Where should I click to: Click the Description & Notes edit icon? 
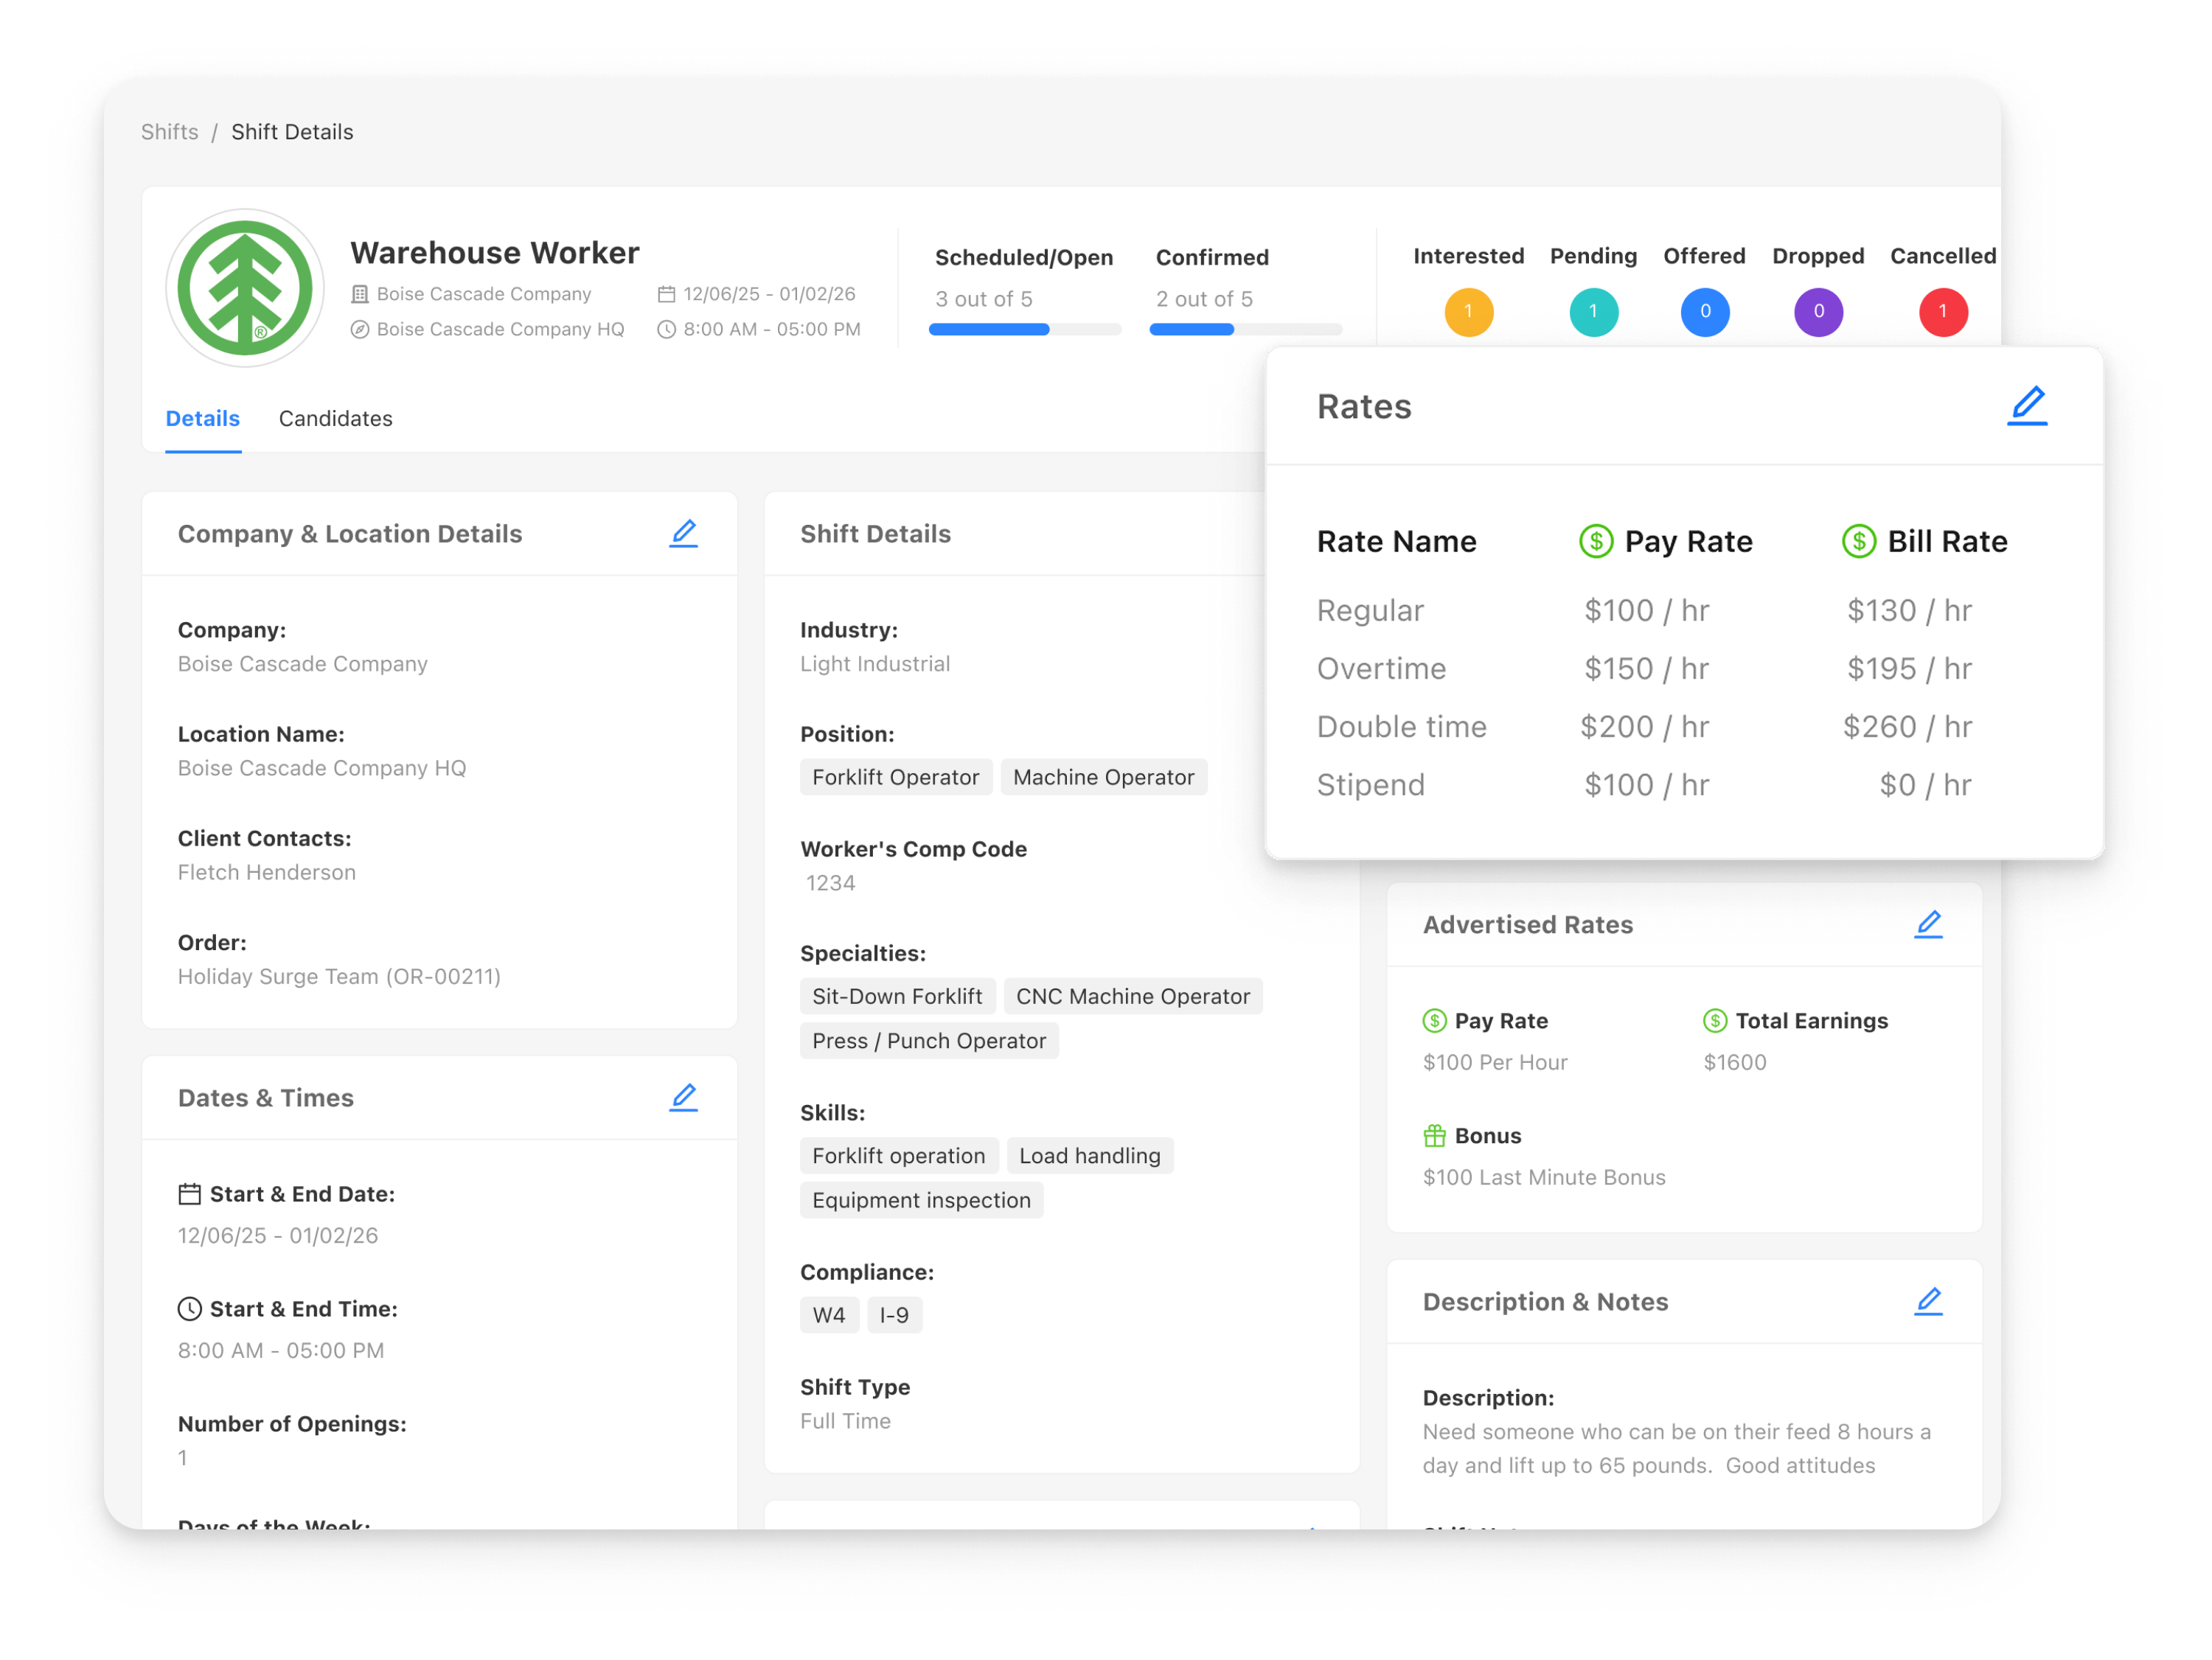coord(1928,1301)
